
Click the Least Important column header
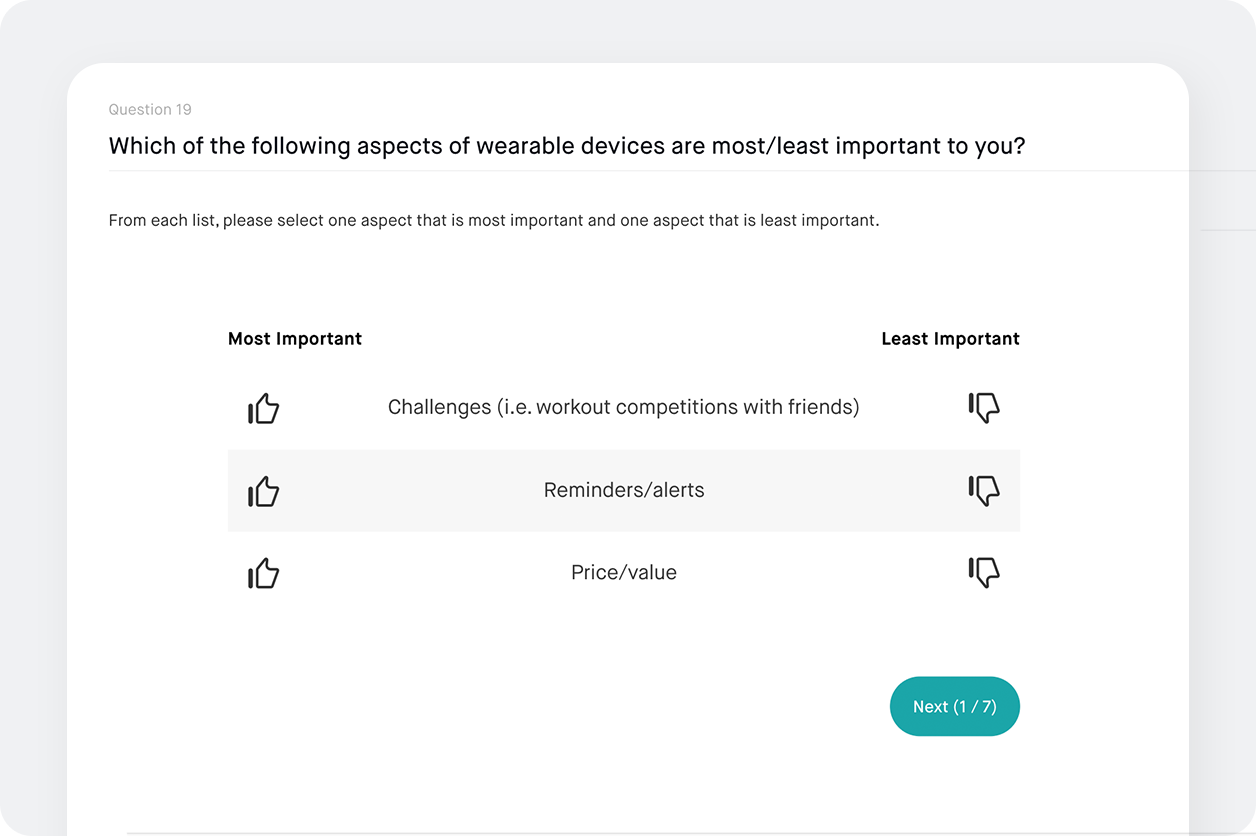pos(950,339)
